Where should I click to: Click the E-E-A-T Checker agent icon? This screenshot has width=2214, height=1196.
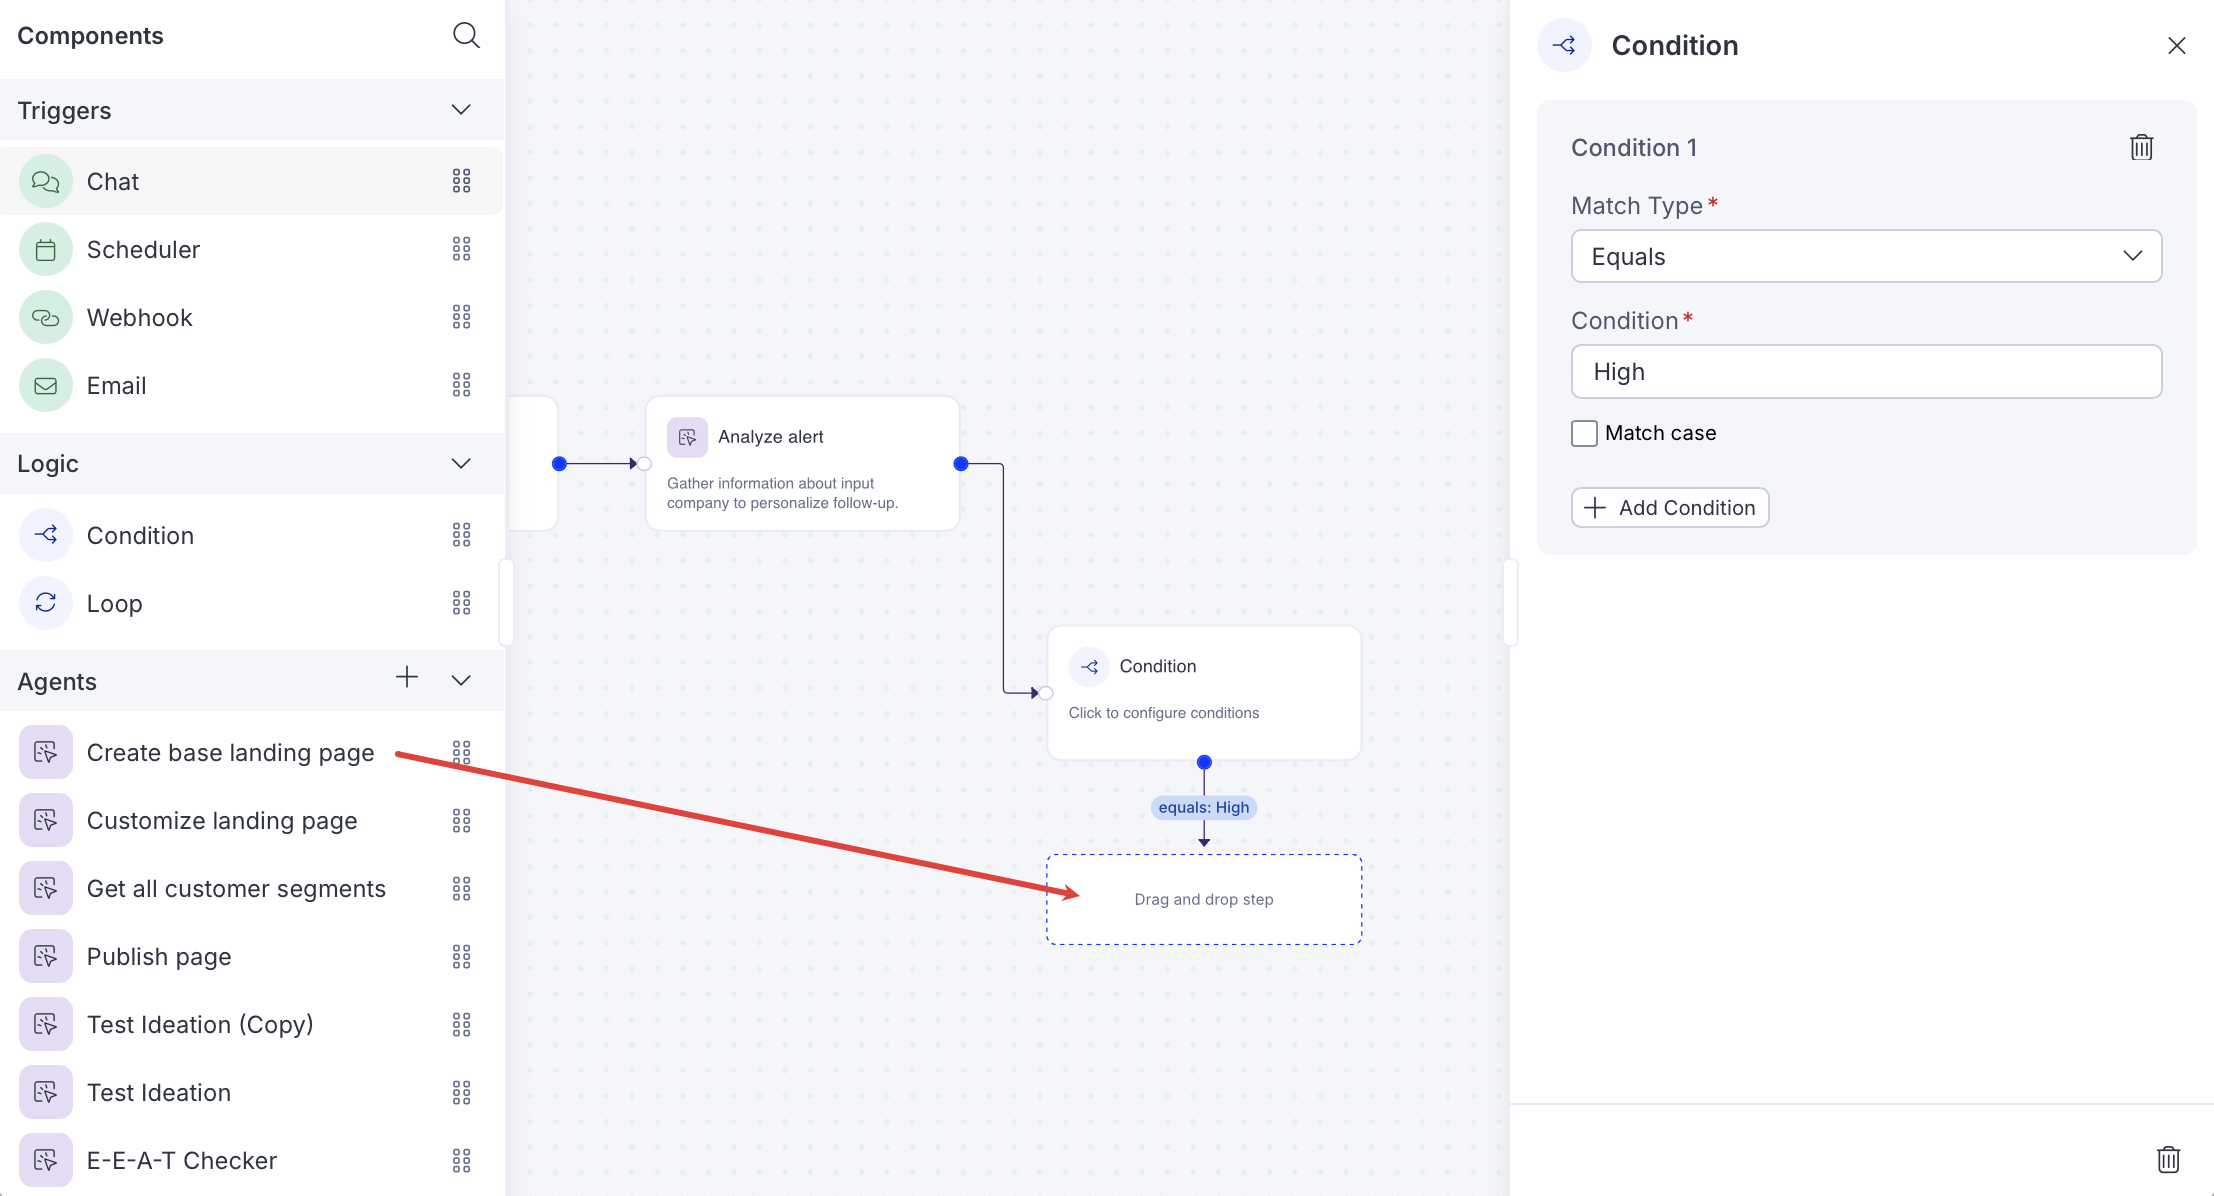(45, 1160)
